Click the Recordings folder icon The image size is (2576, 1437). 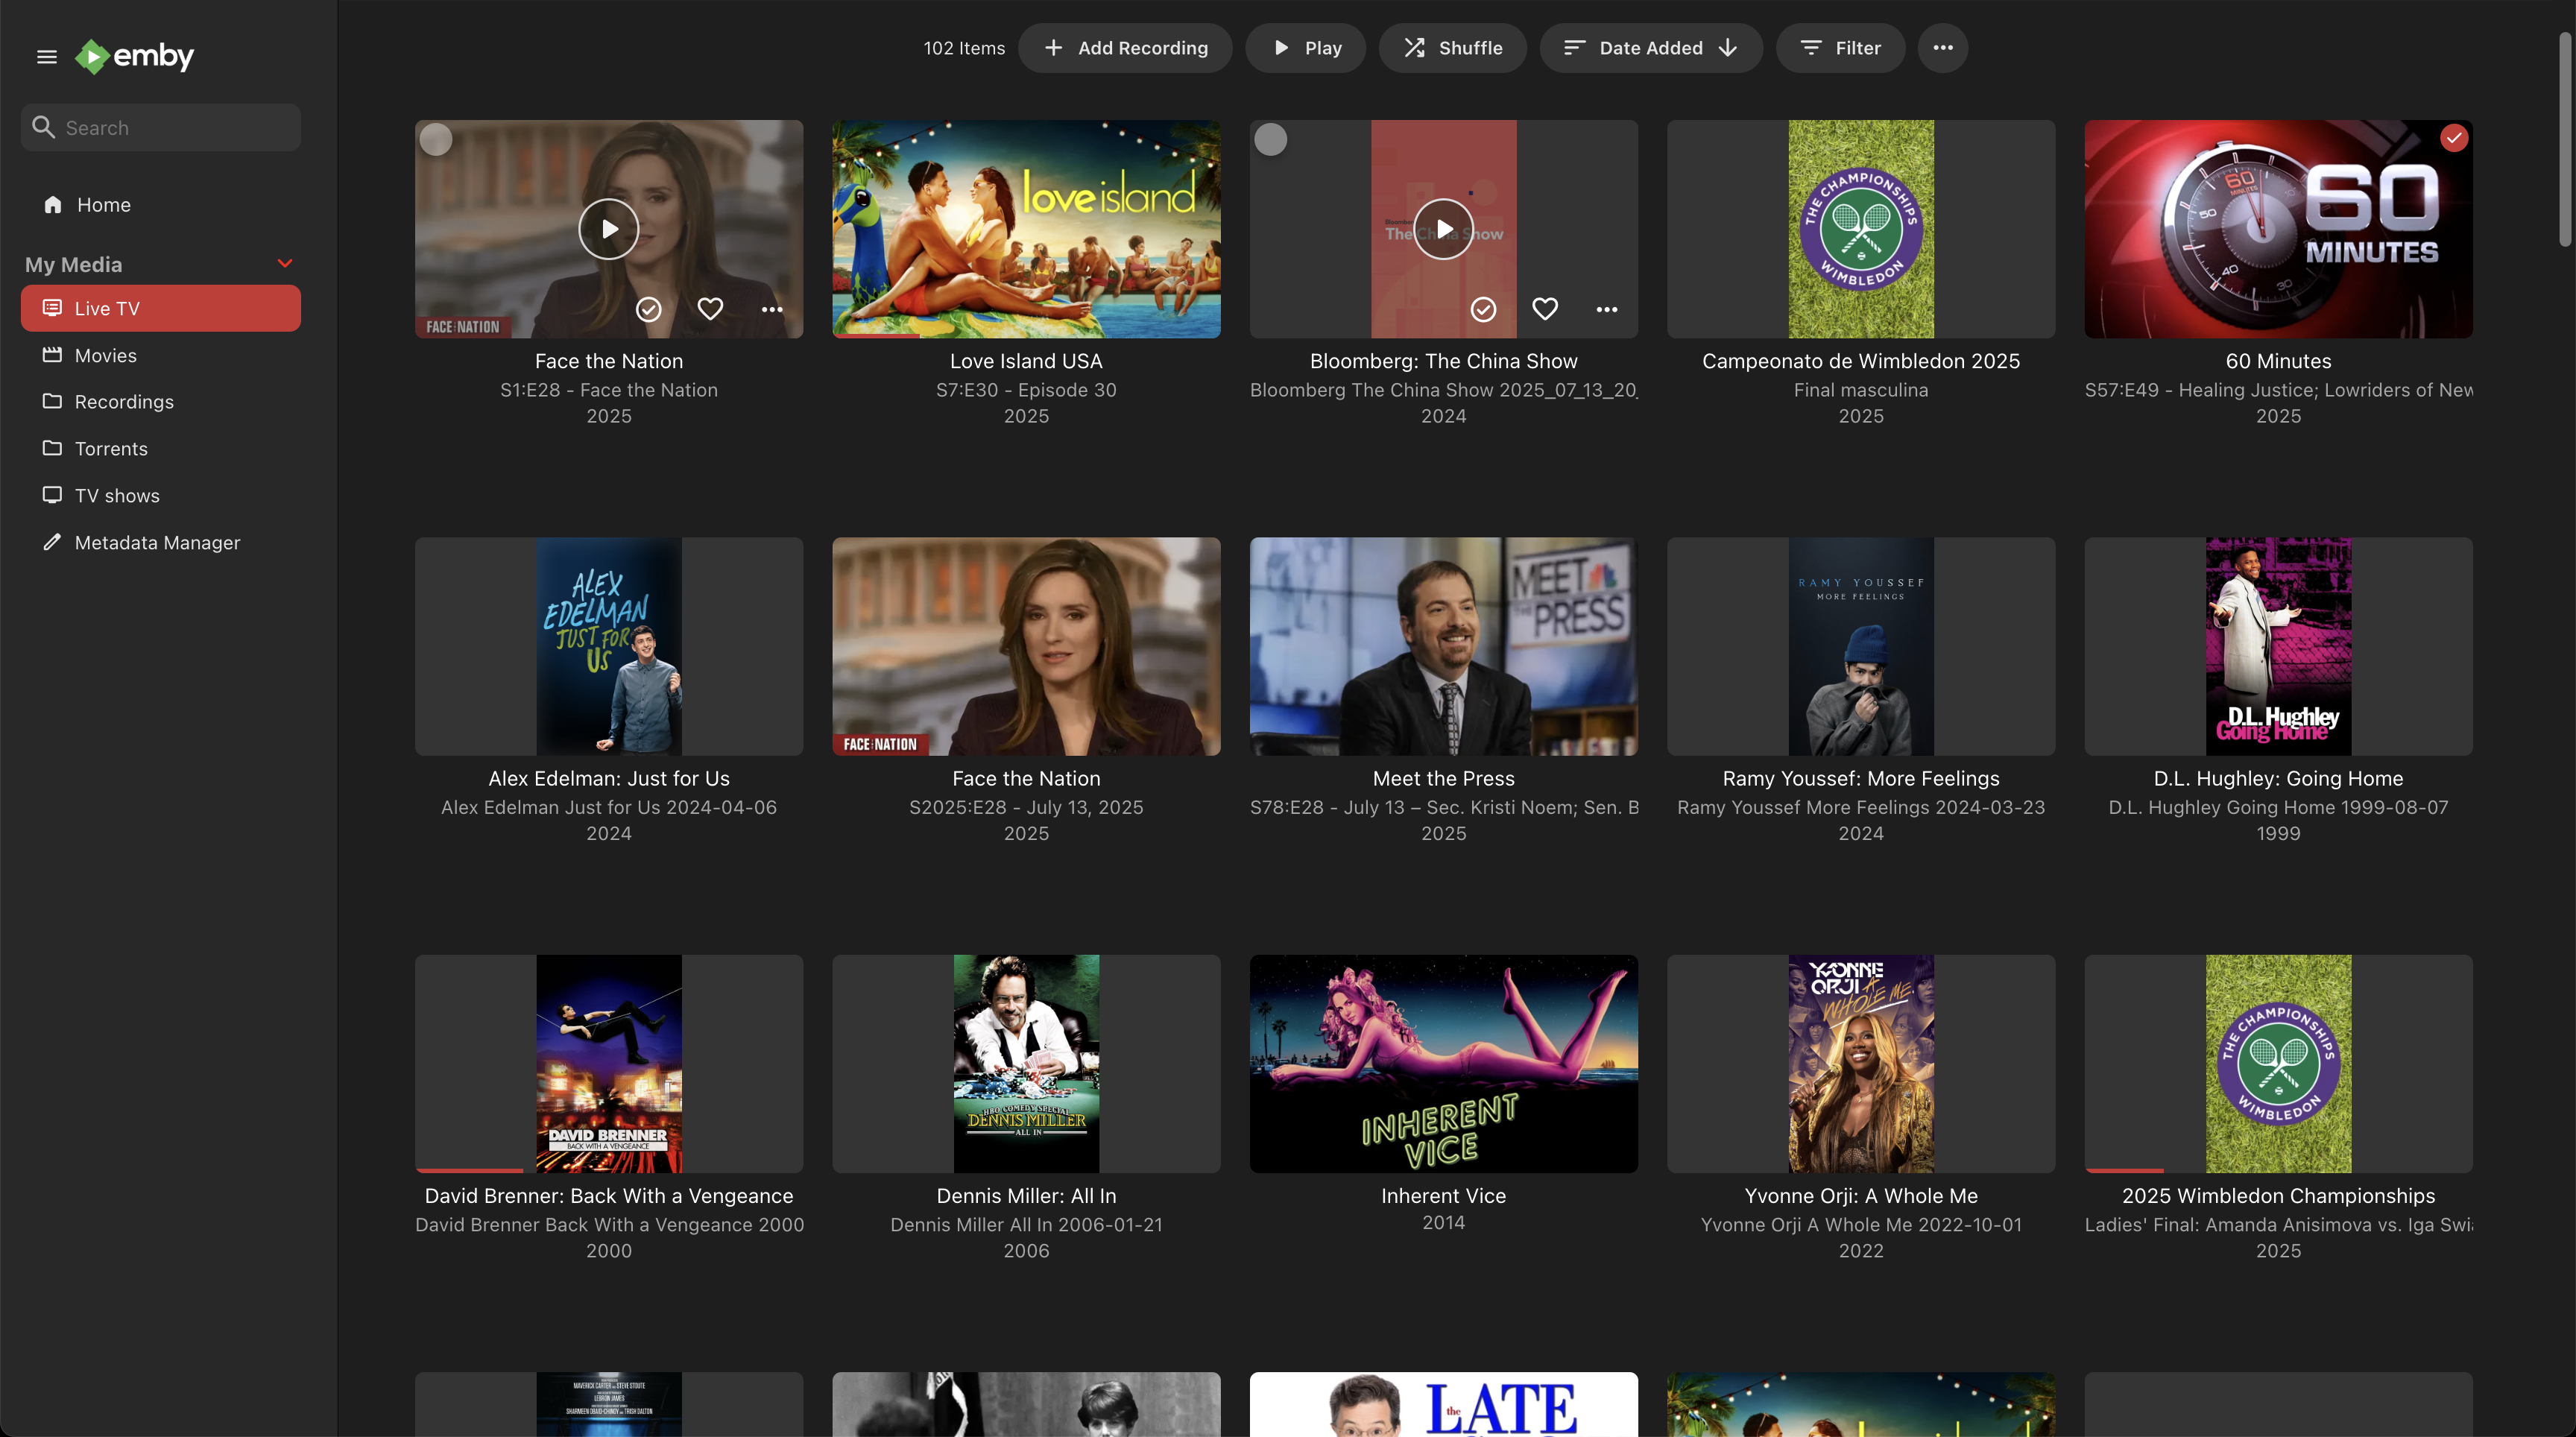point(52,401)
